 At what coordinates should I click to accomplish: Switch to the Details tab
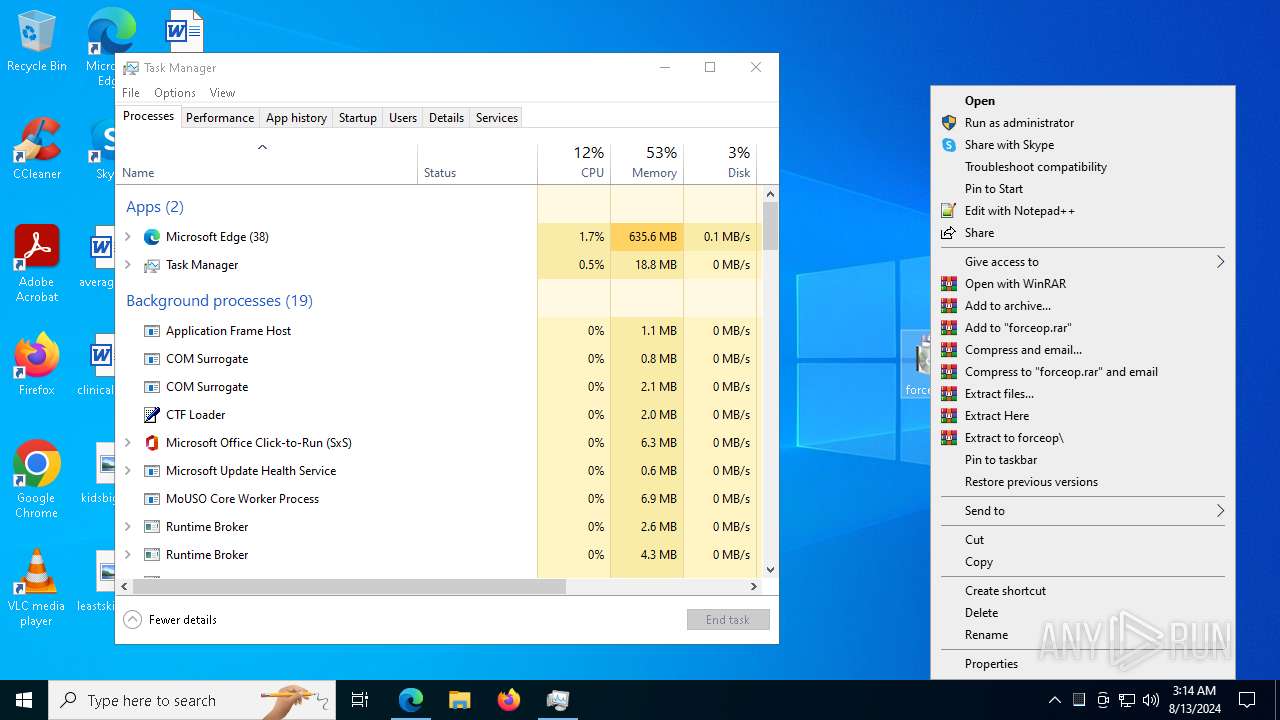(446, 118)
